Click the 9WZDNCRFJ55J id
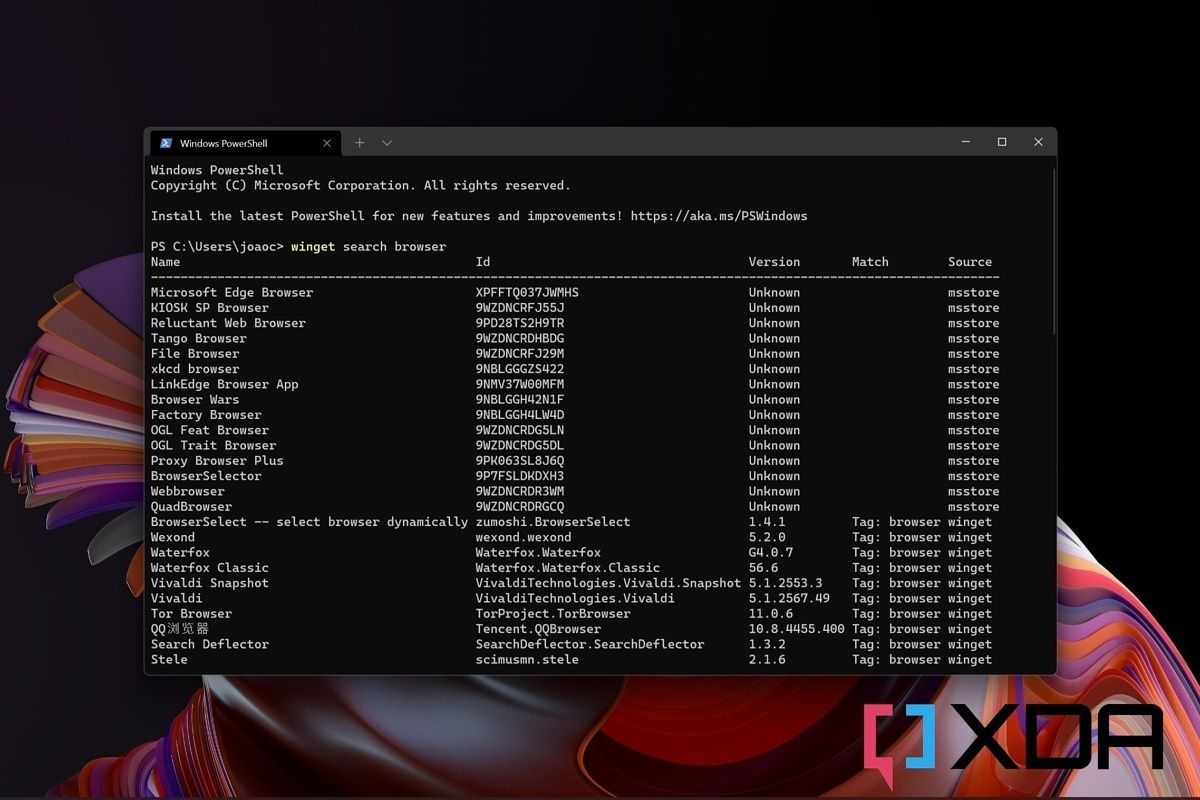 tap(520, 308)
